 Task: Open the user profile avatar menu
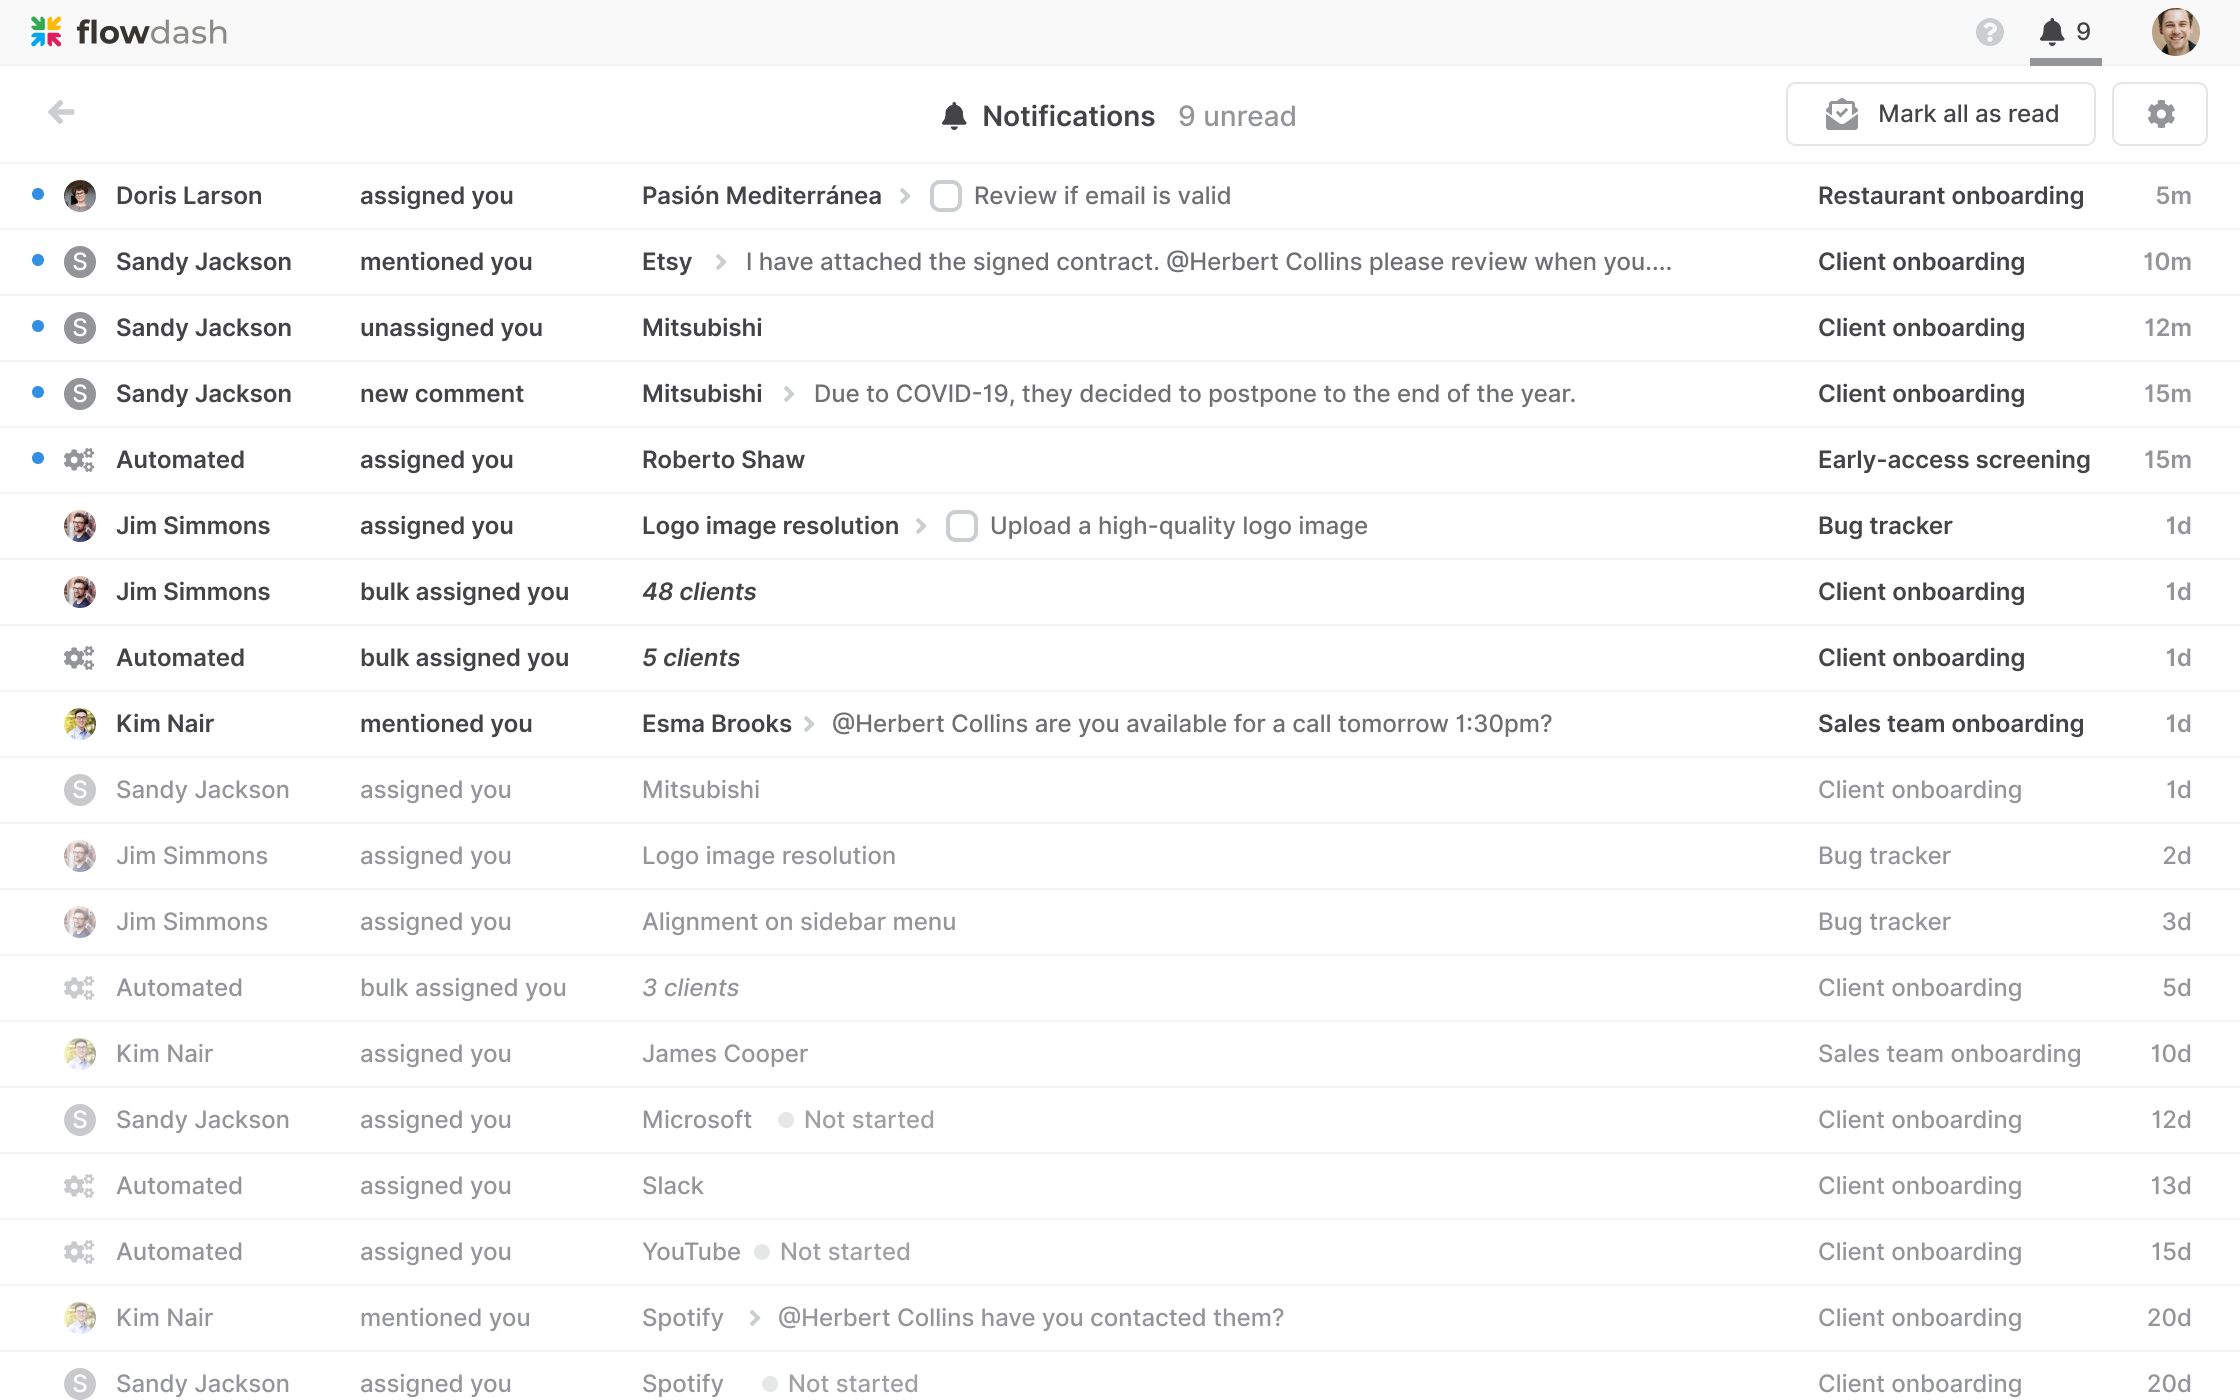click(x=2175, y=32)
